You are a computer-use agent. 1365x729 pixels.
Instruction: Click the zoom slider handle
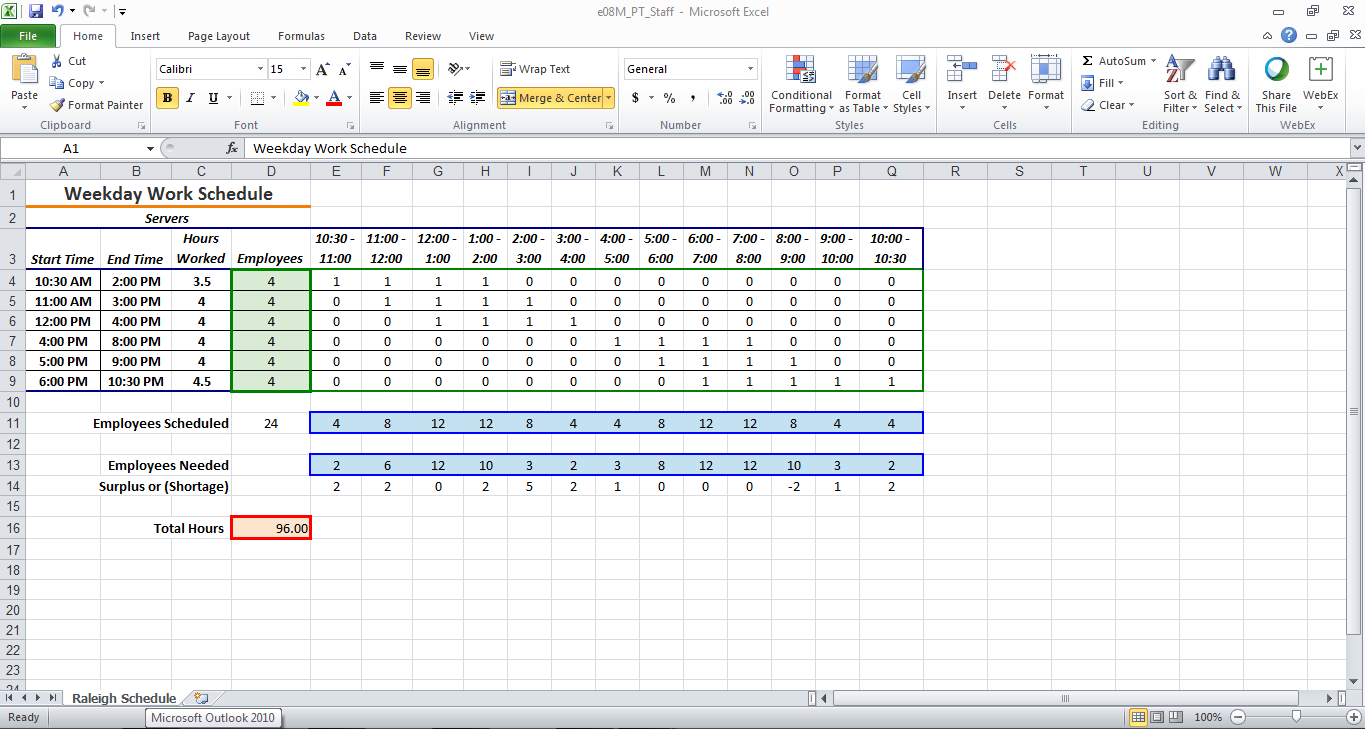tap(1296, 717)
